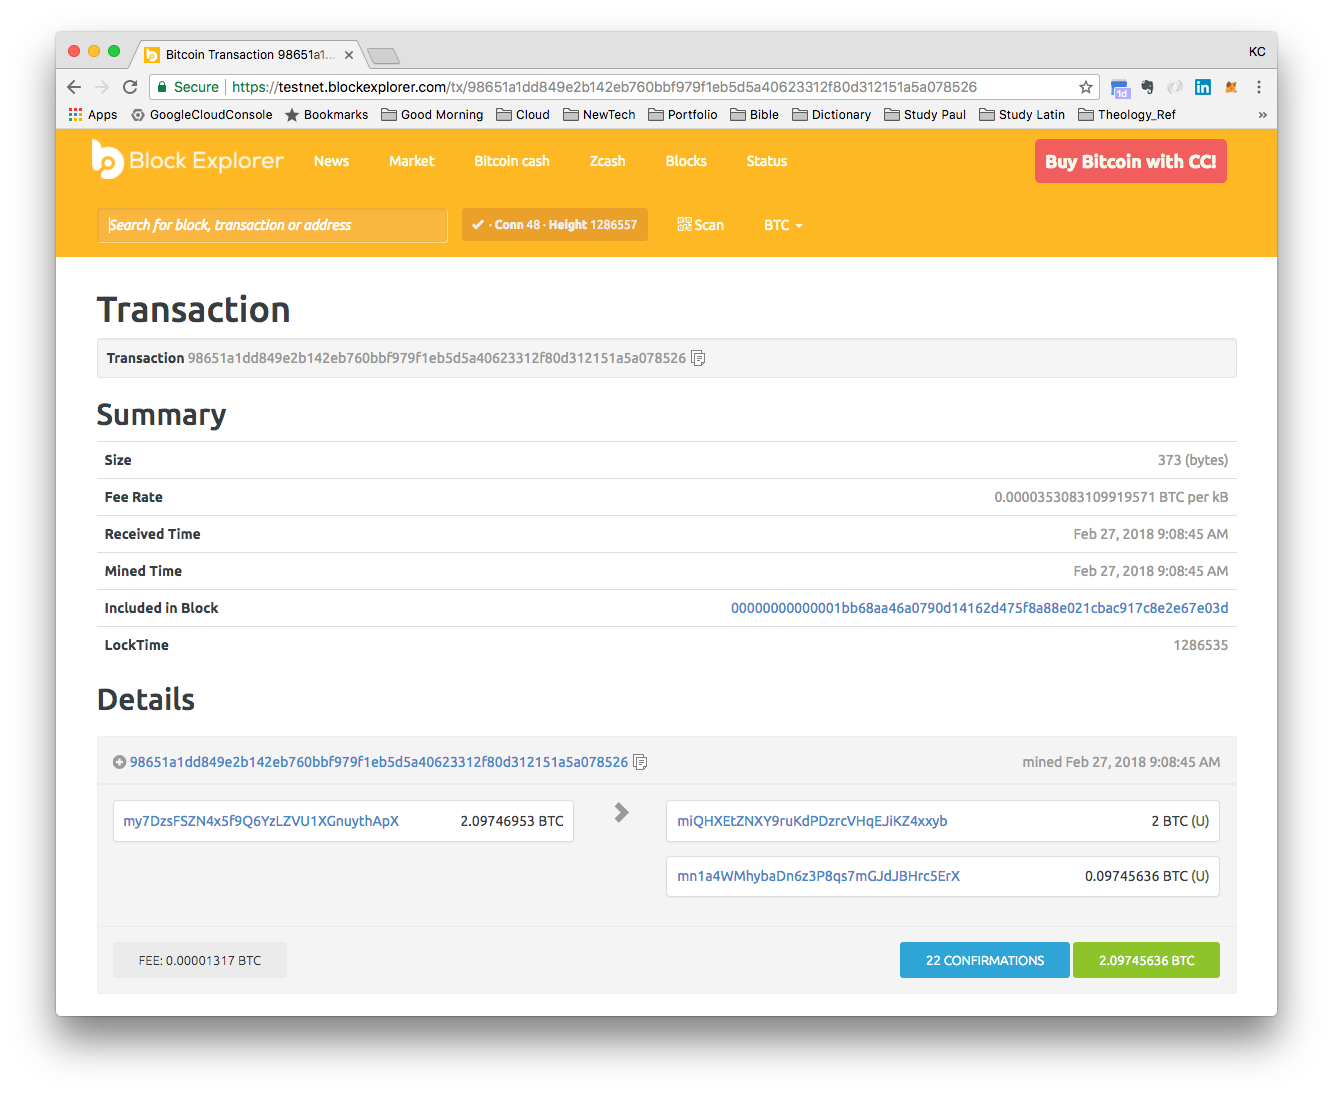
Task: Open the QR code Scan tool
Action: (700, 224)
